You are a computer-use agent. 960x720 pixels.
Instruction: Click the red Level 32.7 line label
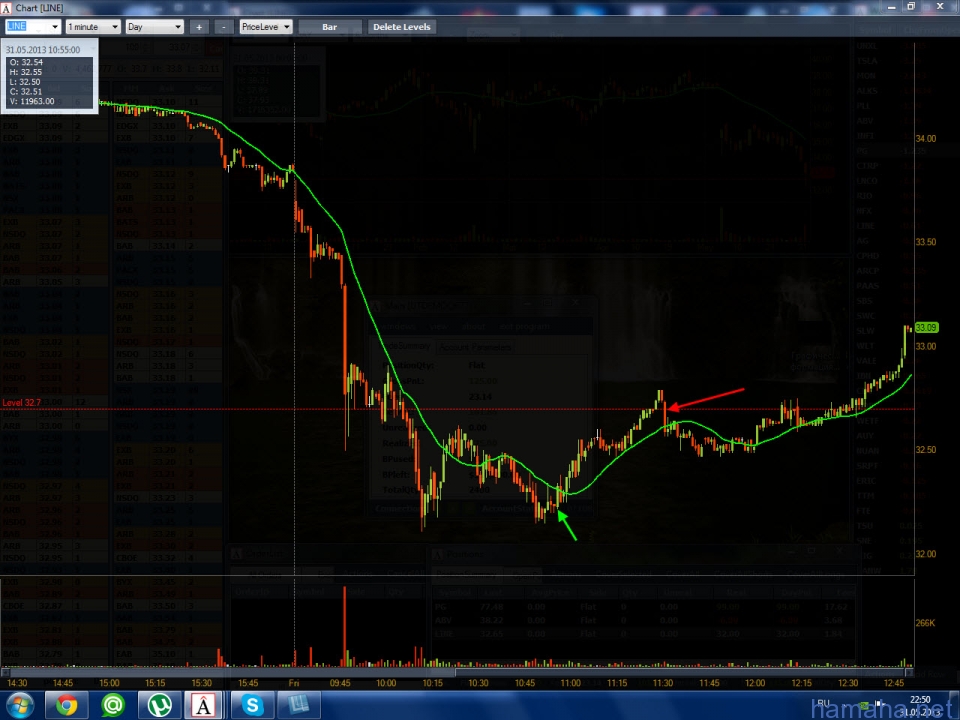(22, 403)
